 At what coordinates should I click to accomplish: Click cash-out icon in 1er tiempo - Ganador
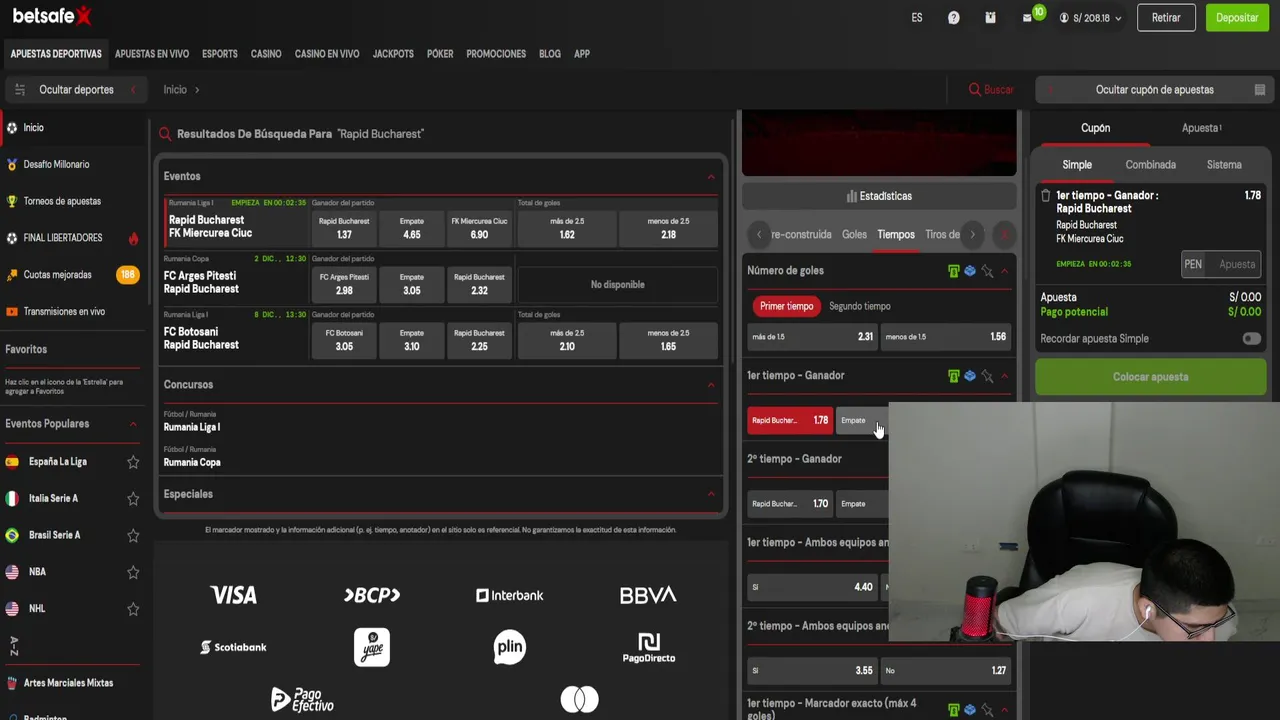click(953, 376)
